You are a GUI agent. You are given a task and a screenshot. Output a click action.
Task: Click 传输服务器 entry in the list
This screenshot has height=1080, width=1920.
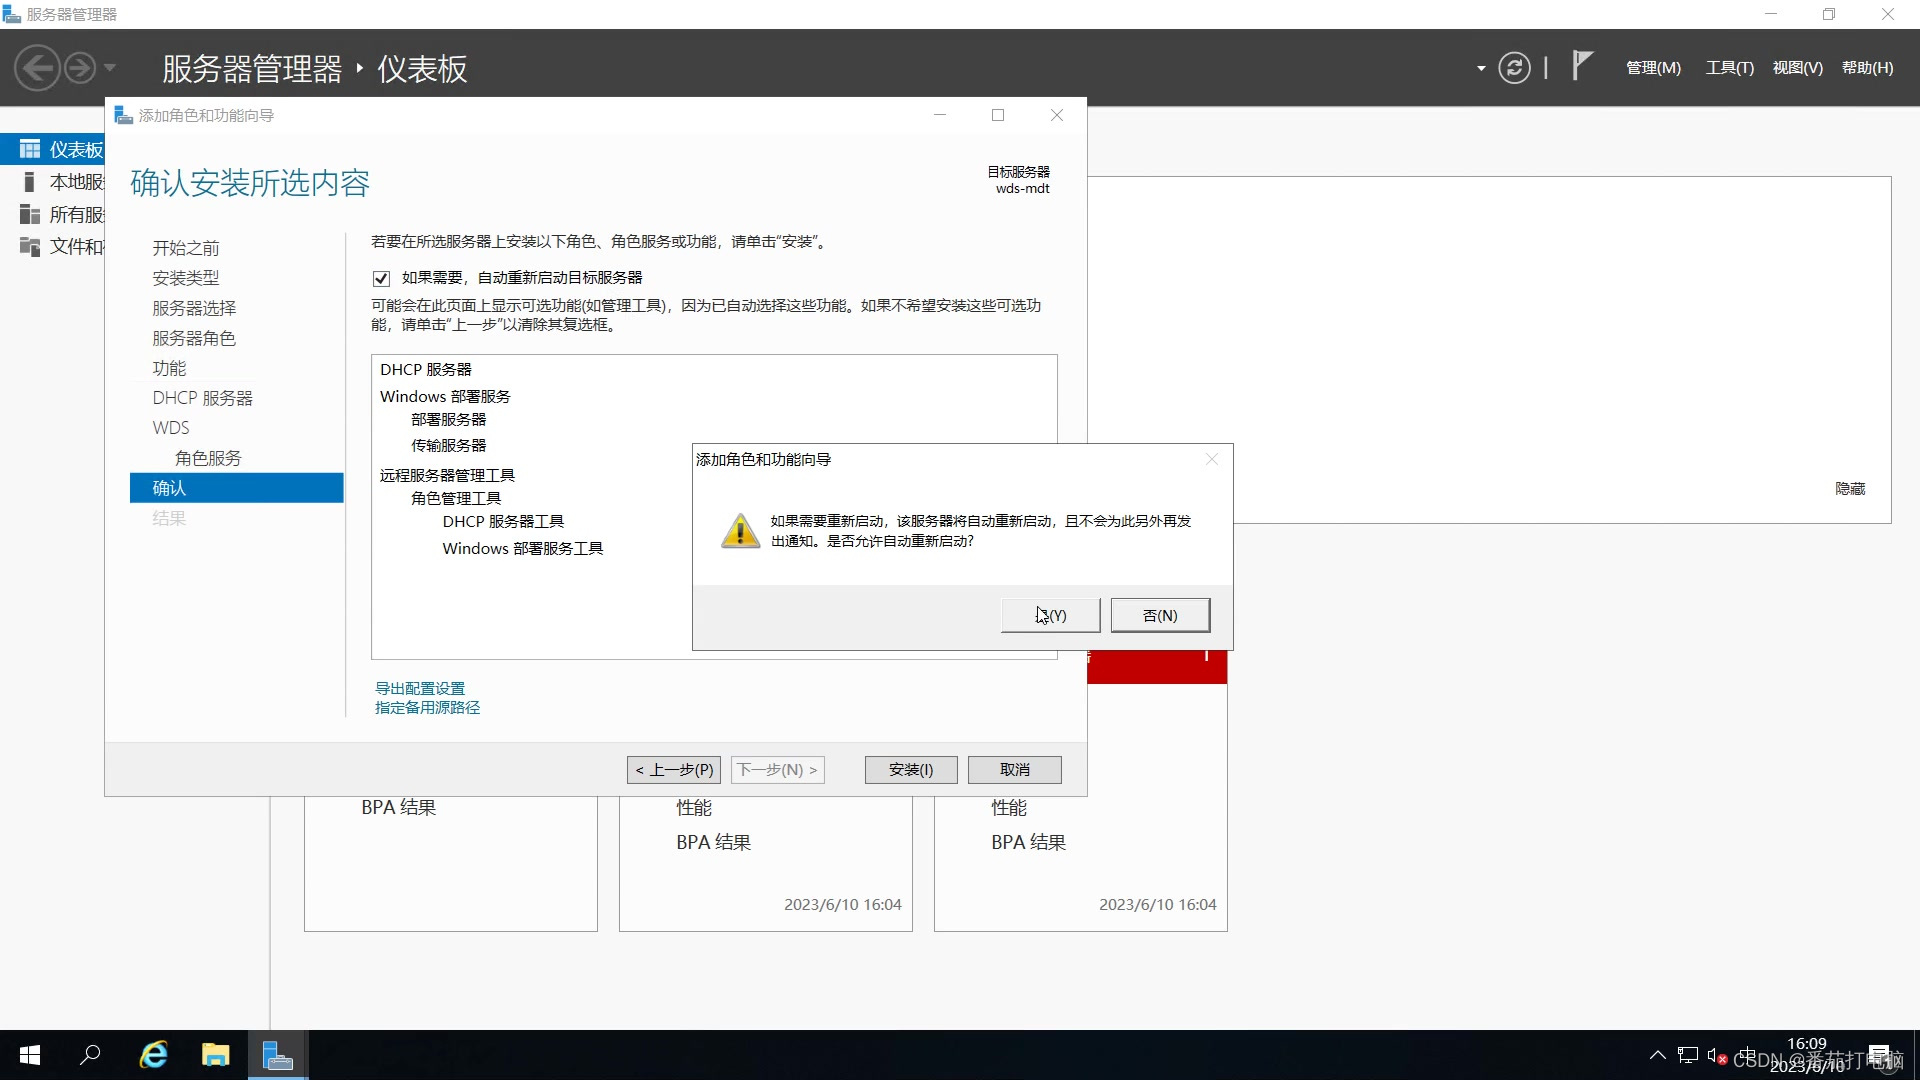pos(449,445)
